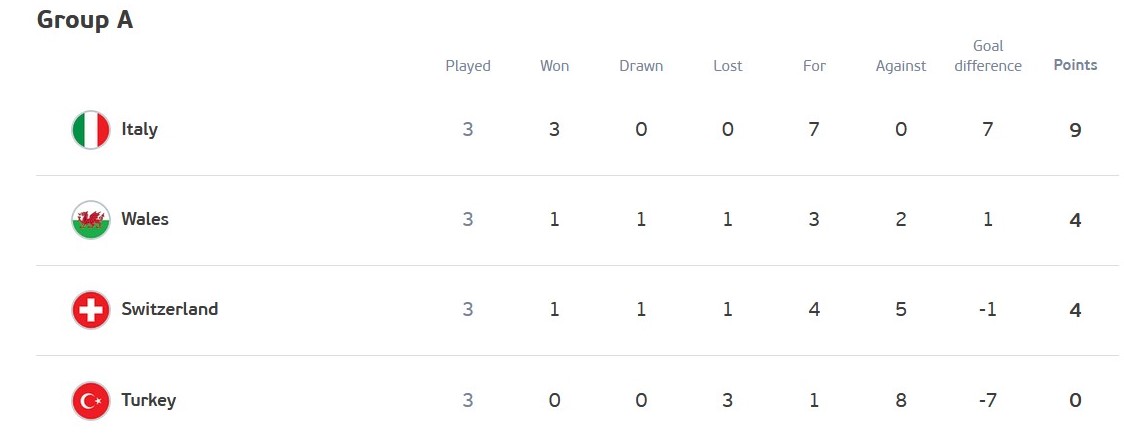Click the Group A heading

(85, 20)
